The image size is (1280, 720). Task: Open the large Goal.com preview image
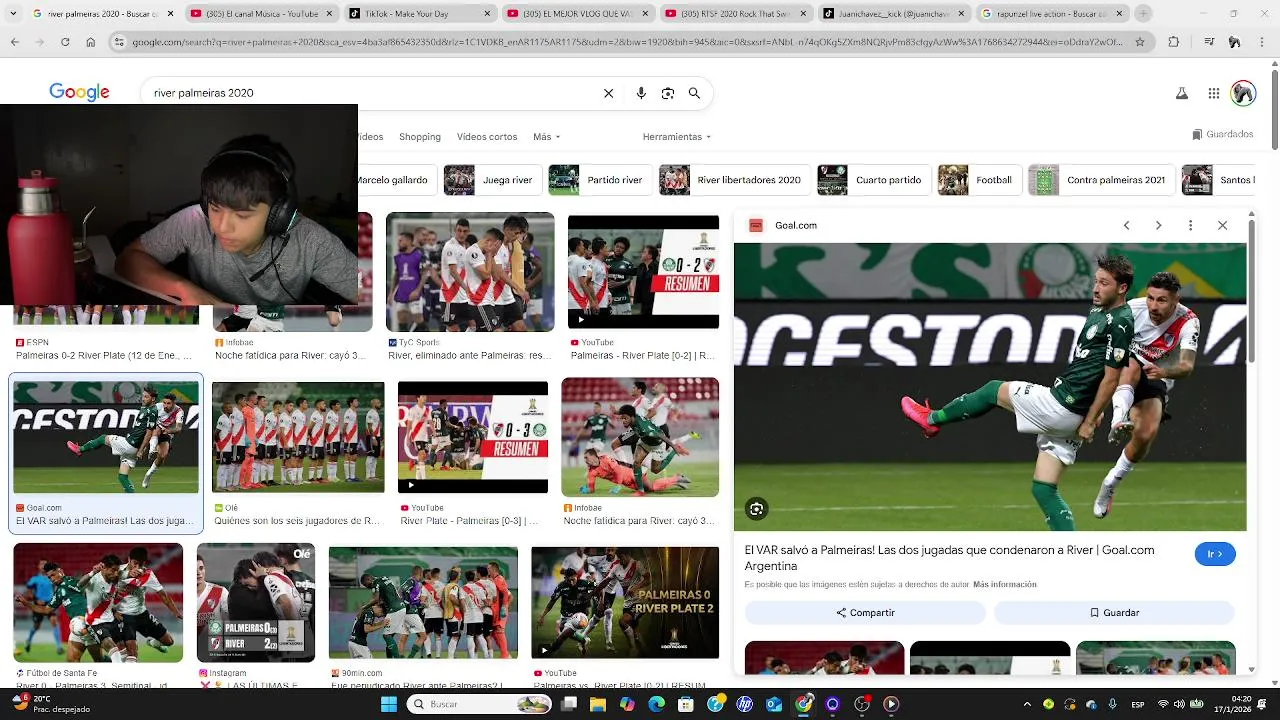tap(990, 387)
